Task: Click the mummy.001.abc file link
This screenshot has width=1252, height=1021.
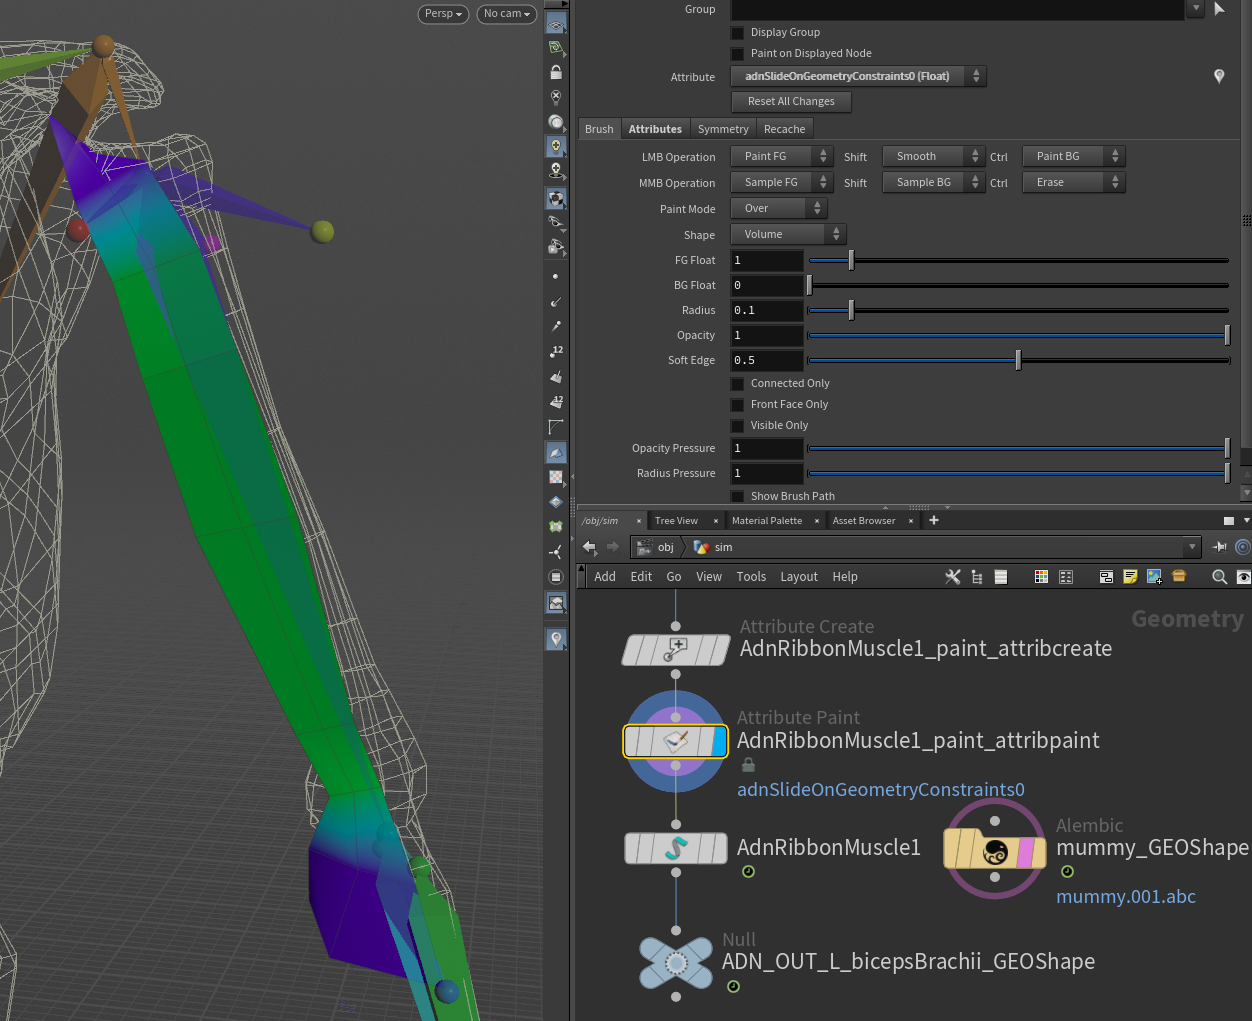Action: [1125, 897]
